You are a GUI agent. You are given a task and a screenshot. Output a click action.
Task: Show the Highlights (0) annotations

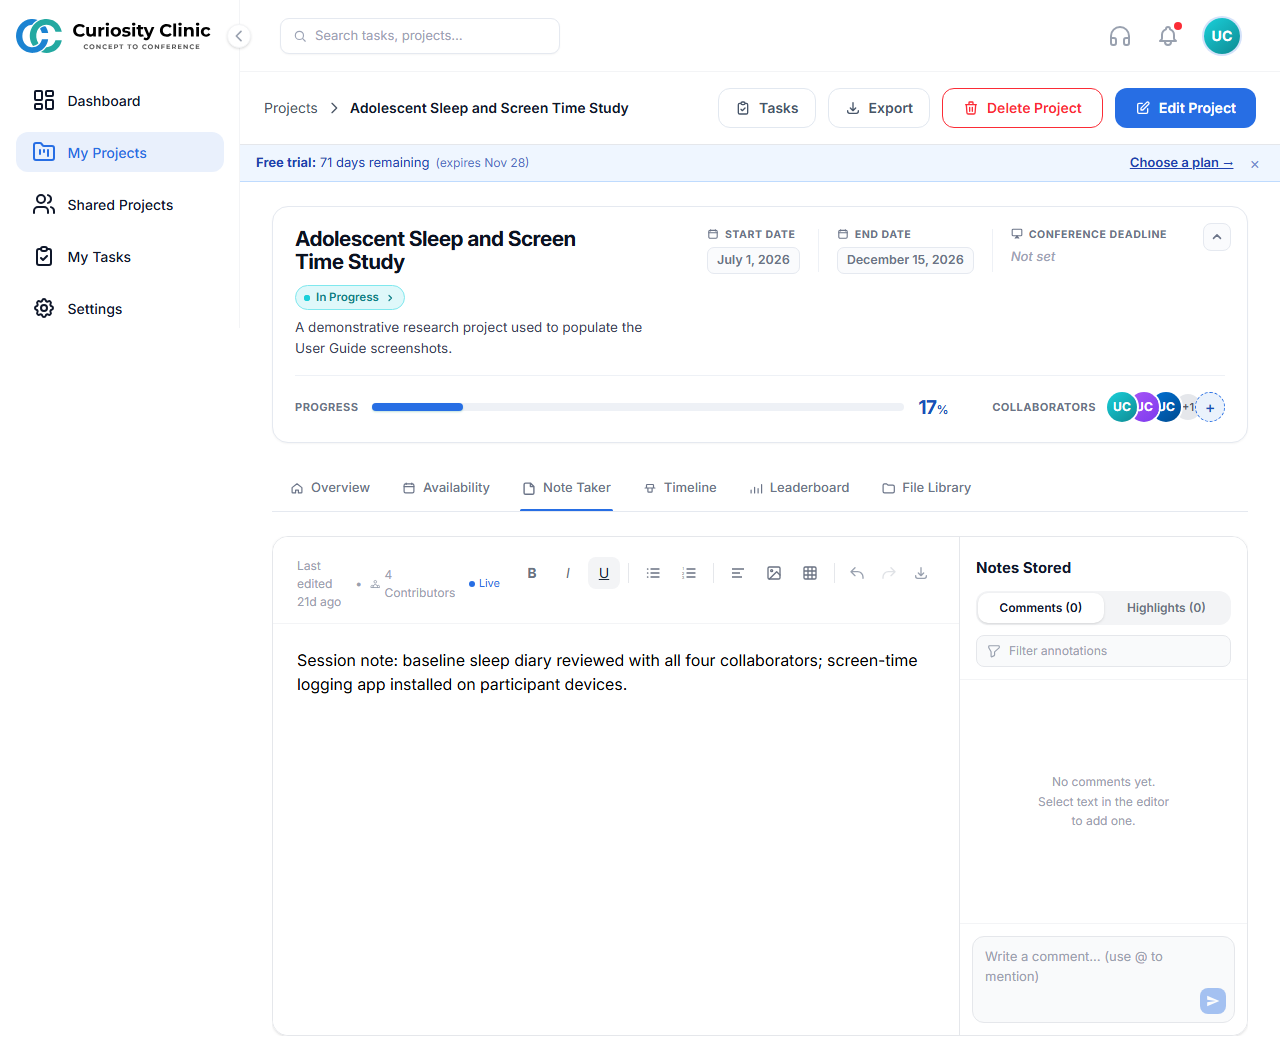[x=1166, y=608]
